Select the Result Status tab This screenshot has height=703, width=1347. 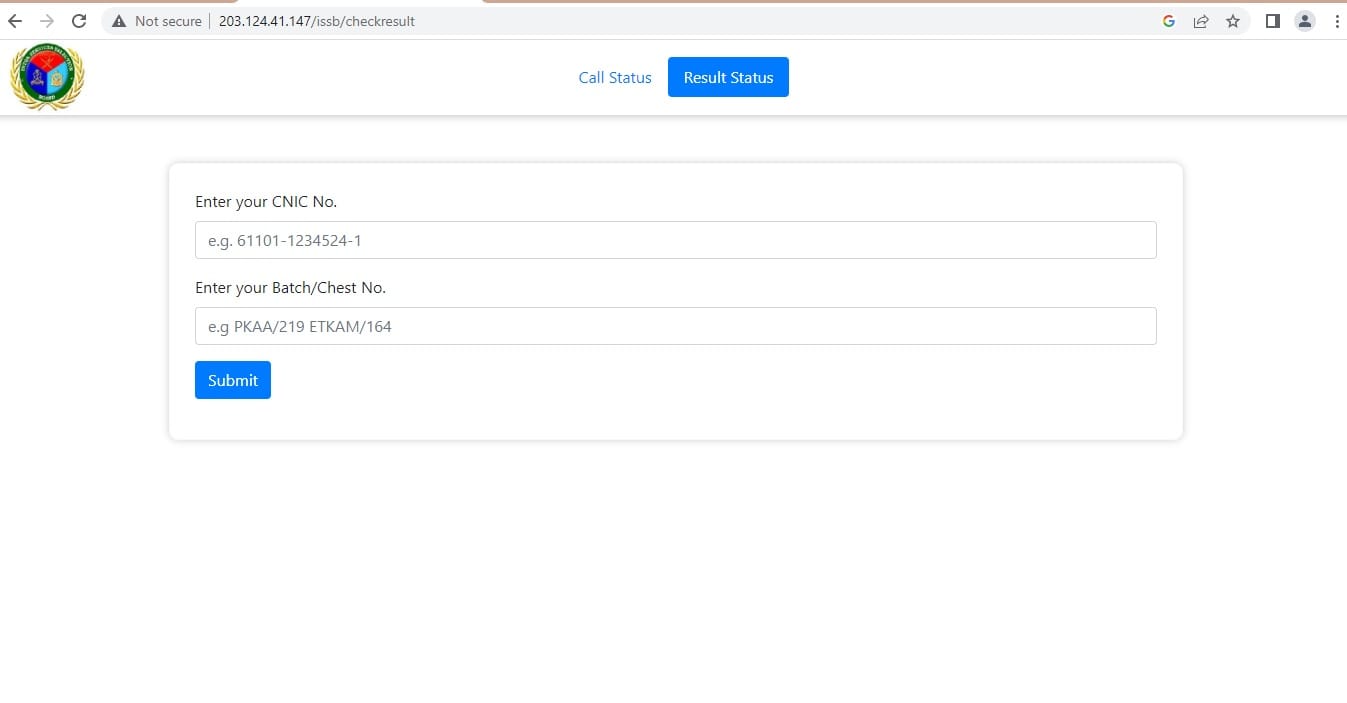(x=728, y=77)
